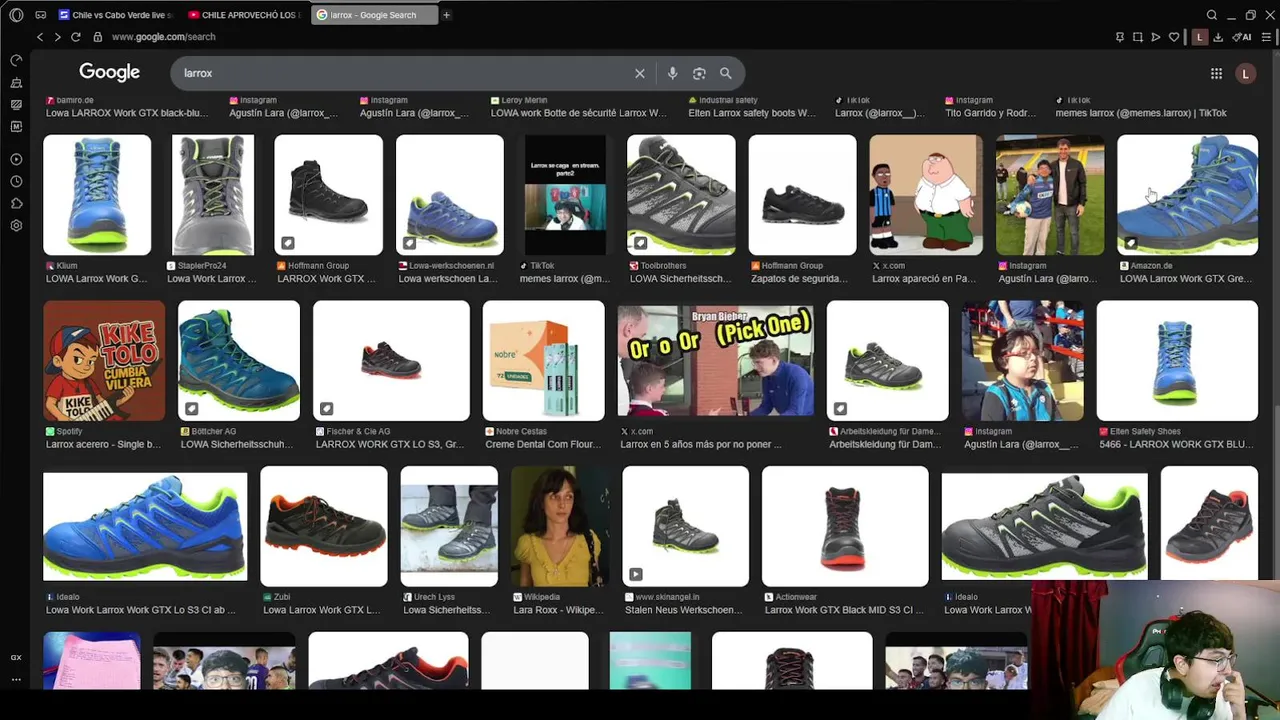Open Hoffmann Group Zapatos de seguridad image
Screen dimensions: 1280x720
(x=802, y=195)
